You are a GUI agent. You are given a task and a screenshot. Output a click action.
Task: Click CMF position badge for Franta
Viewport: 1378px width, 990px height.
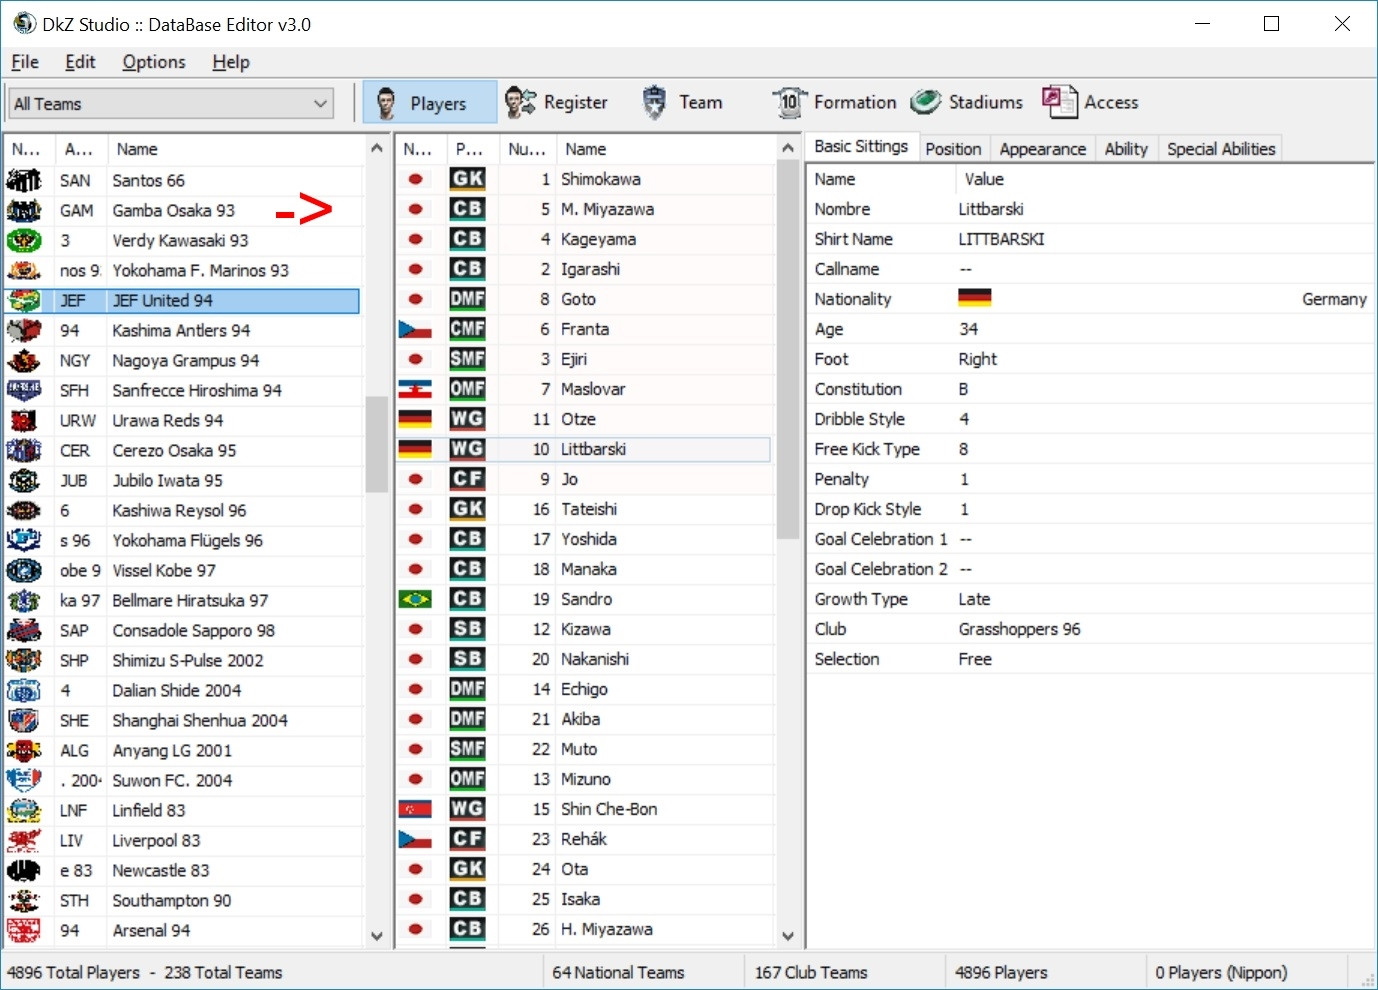tap(467, 329)
